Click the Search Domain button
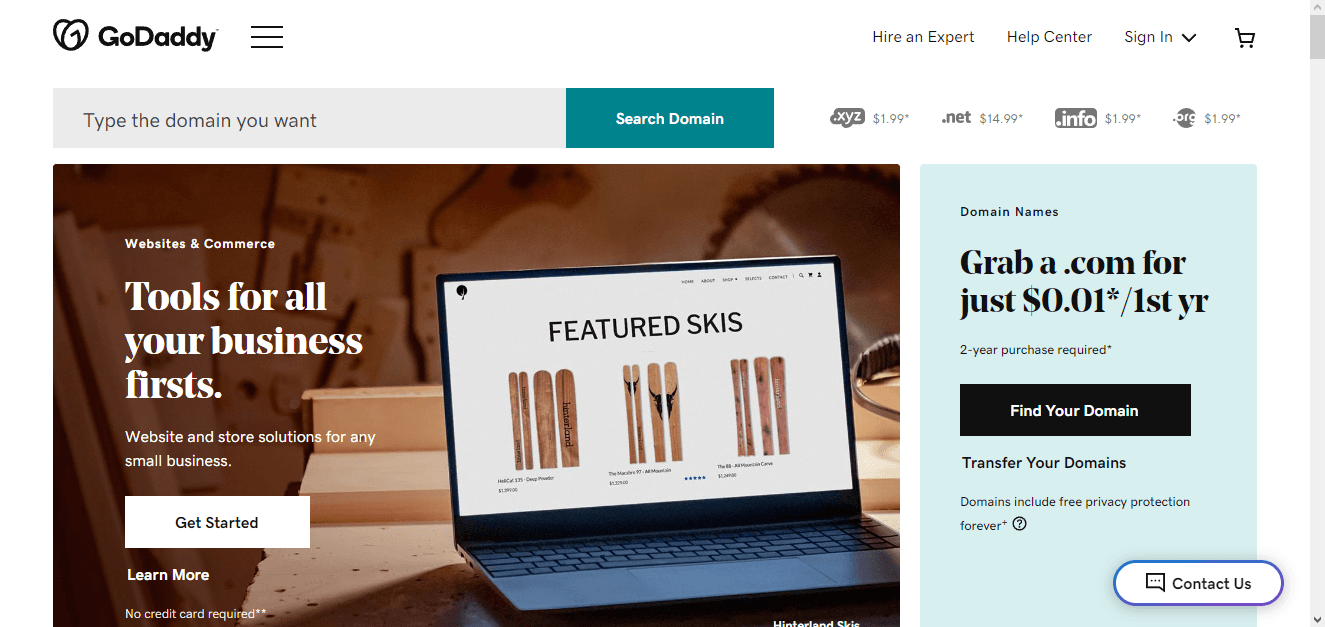Viewport: 1325px width, 627px height. pyautogui.click(x=670, y=118)
